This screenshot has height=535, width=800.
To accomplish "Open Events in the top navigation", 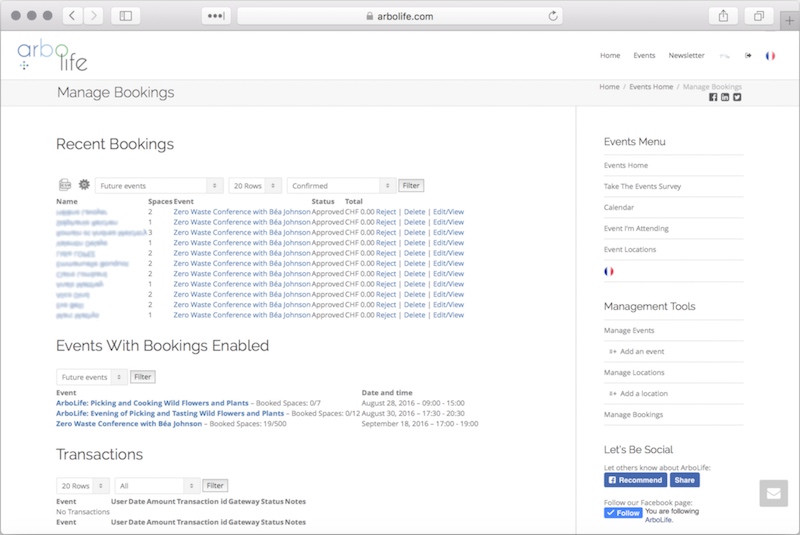I will click(644, 55).
